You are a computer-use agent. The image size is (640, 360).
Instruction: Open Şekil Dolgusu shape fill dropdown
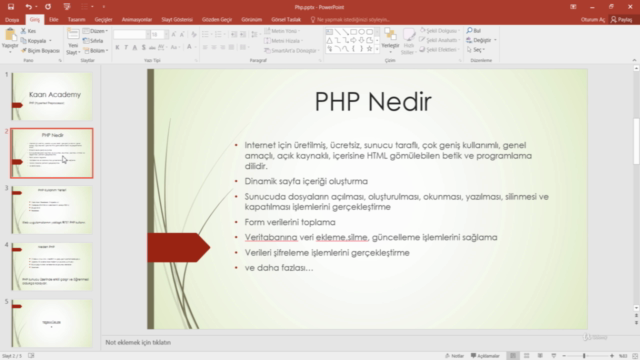click(x=440, y=31)
